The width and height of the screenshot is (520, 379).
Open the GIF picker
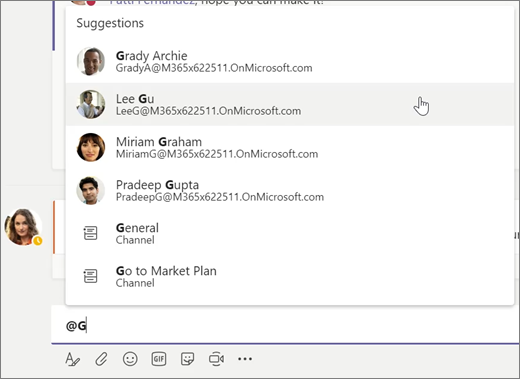click(159, 359)
